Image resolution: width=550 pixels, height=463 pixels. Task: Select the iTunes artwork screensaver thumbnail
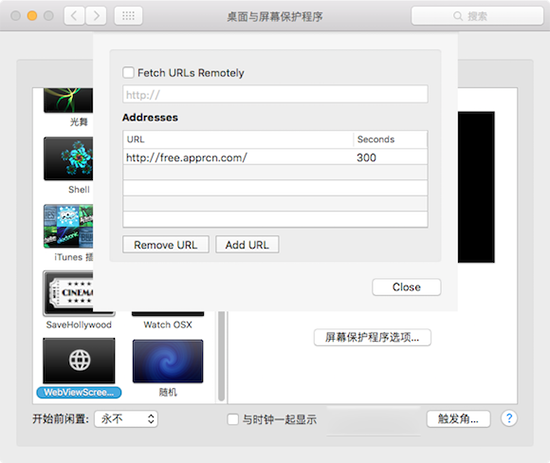[x=68, y=226]
